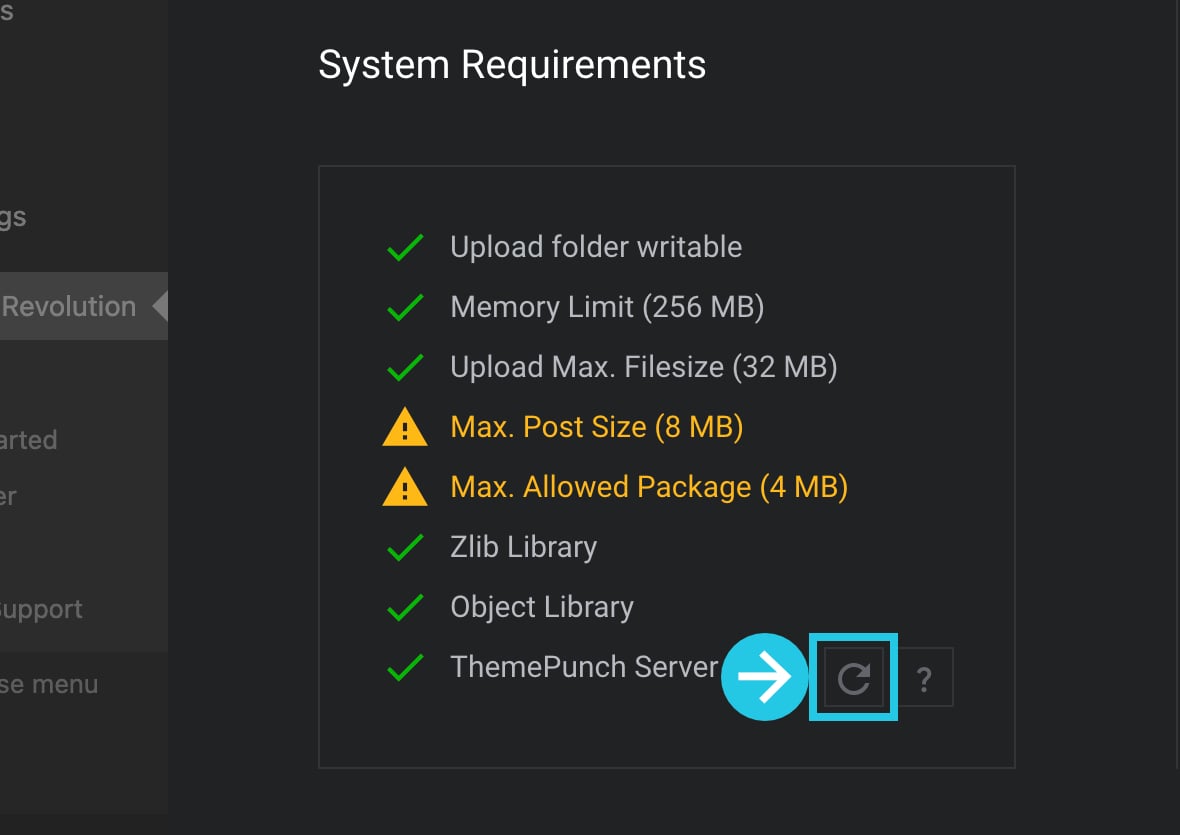This screenshot has width=1180, height=835.
Task: Click the 'Upload Max. Filesize (32 MB)' text
Action: pyautogui.click(x=643, y=368)
